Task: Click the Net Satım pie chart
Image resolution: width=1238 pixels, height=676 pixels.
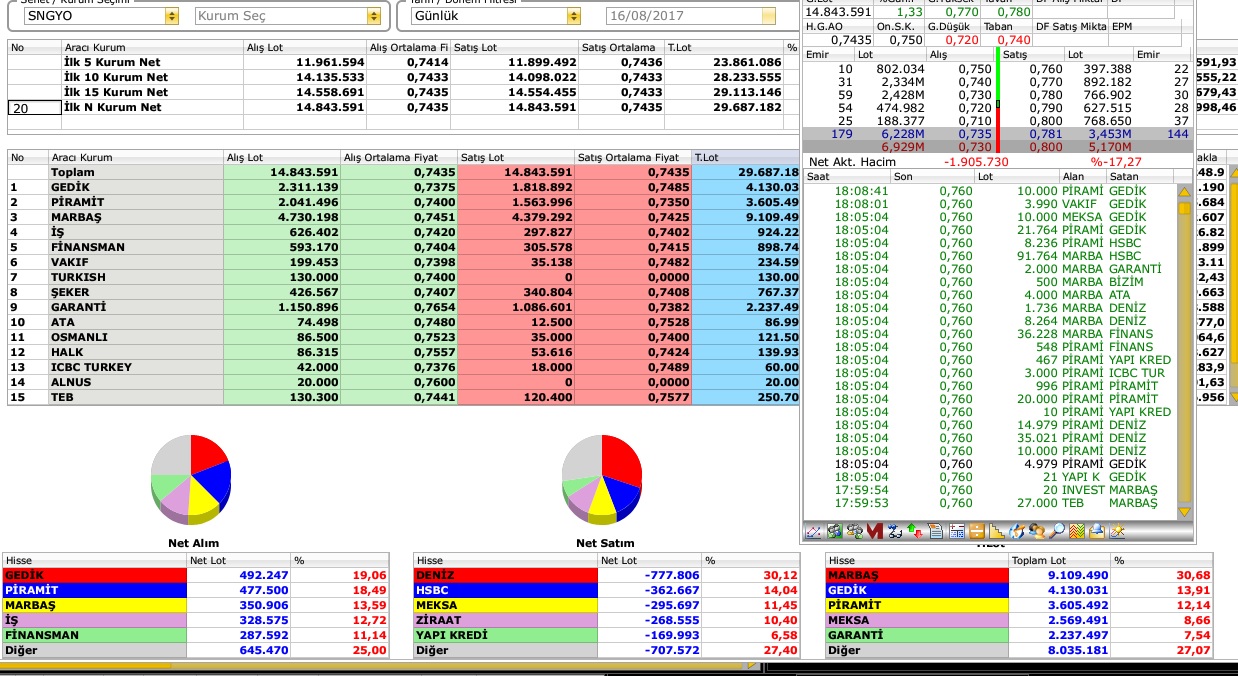Action: click(601, 479)
